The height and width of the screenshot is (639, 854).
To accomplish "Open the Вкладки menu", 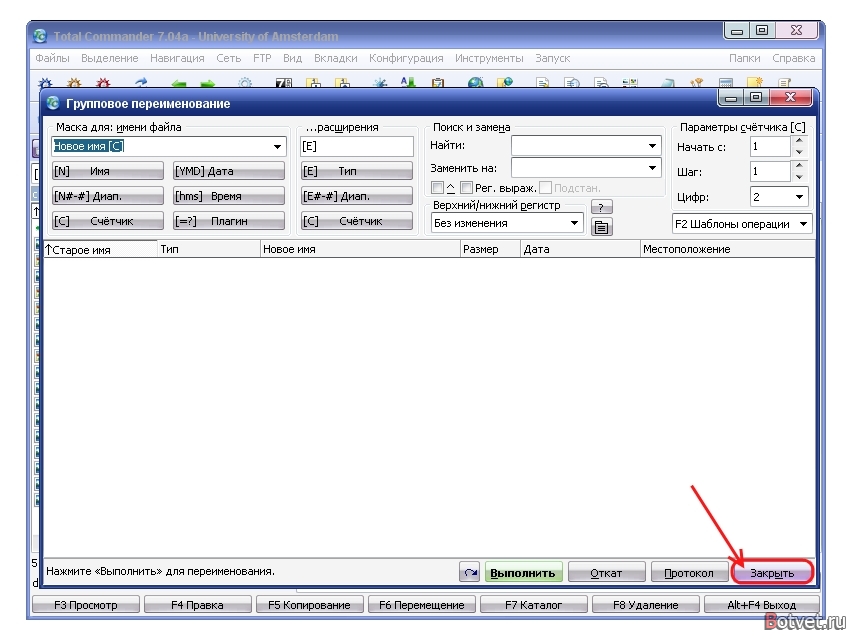I will (x=336, y=58).
